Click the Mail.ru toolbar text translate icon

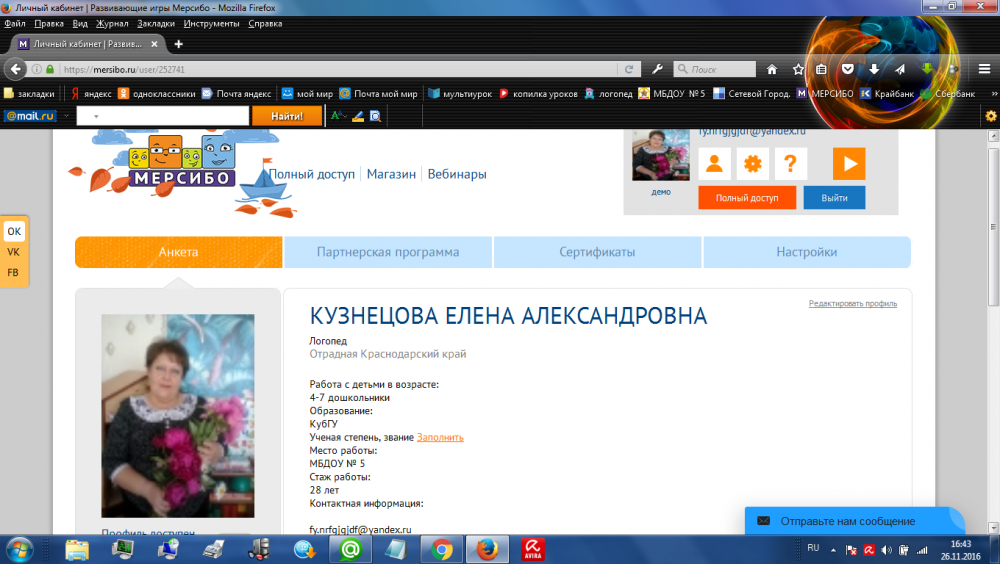point(338,116)
